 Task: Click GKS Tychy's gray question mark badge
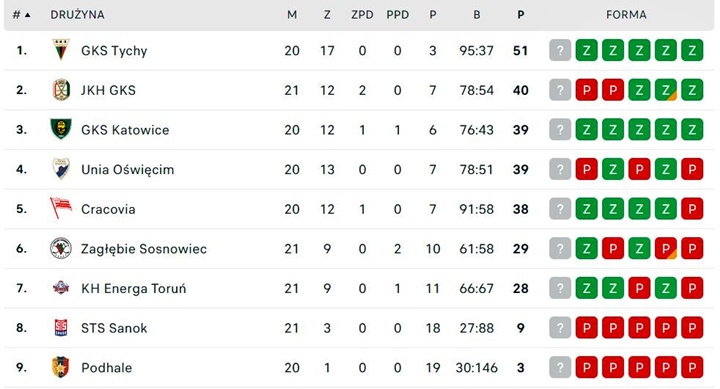click(x=560, y=50)
